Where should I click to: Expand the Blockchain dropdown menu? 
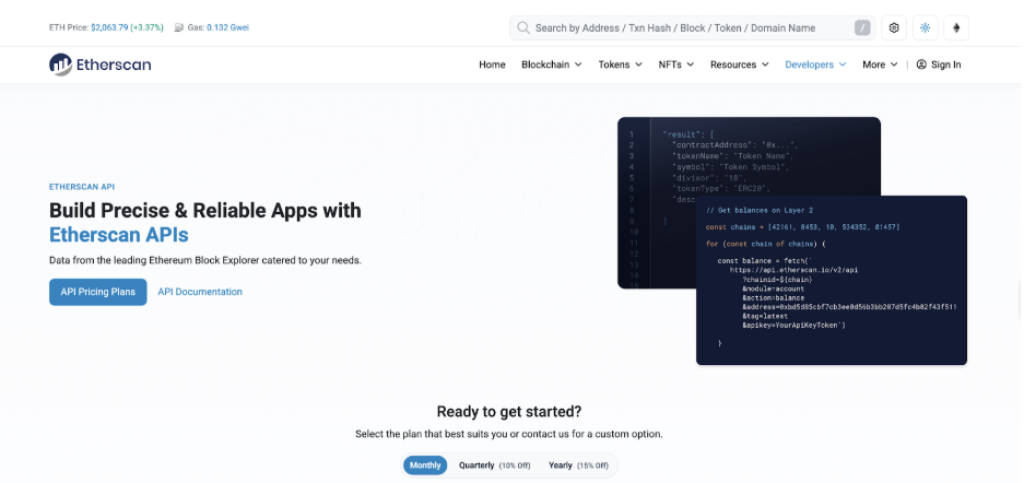click(551, 65)
